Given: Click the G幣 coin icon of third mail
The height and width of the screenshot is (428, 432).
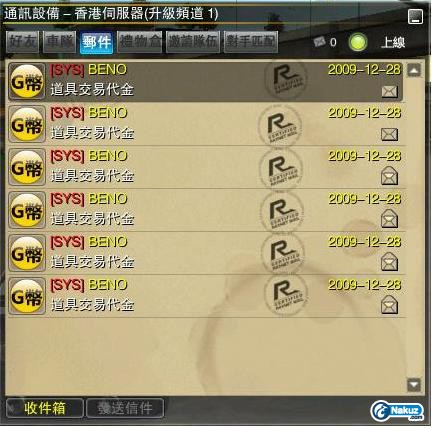Looking at the screenshot, I should click(x=27, y=167).
